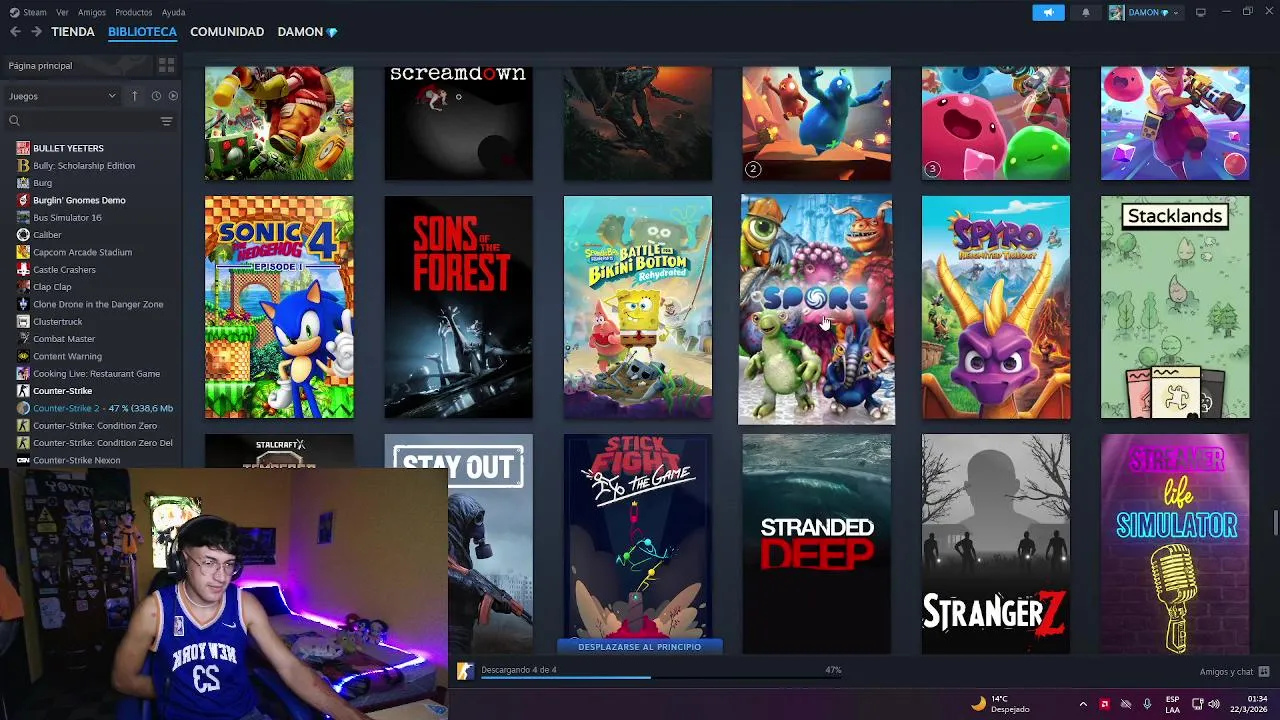Click the Counter-Strike 2 downloading icon in the sidebar
The image size is (1280, 720).
tap(23, 408)
